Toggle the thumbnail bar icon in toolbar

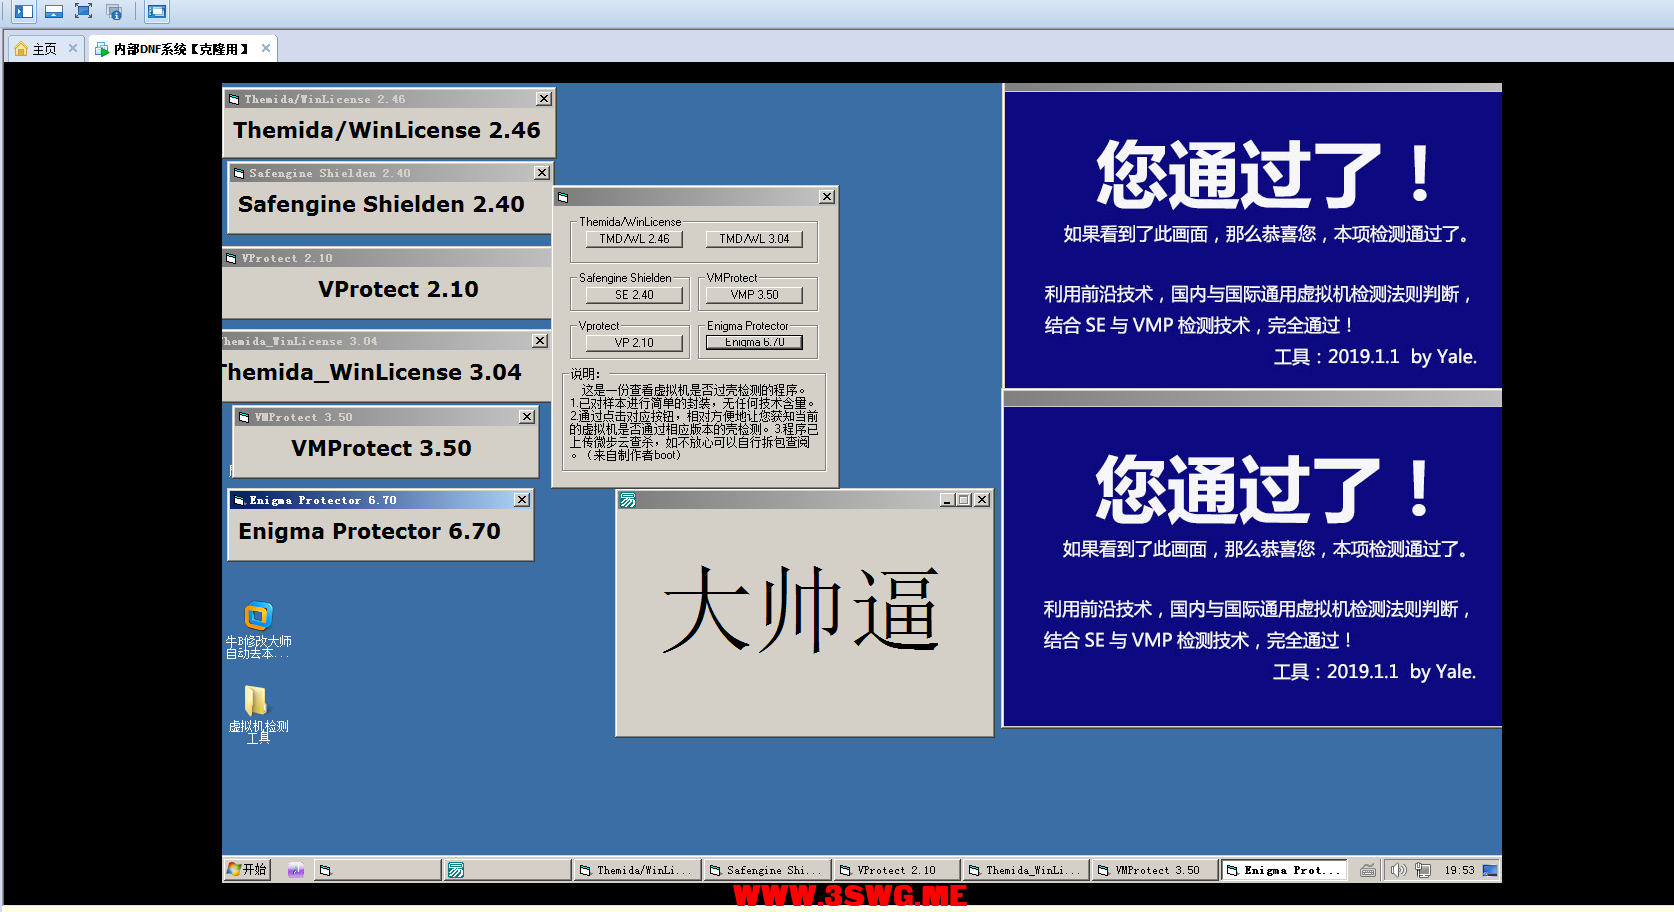click(x=54, y=12)
